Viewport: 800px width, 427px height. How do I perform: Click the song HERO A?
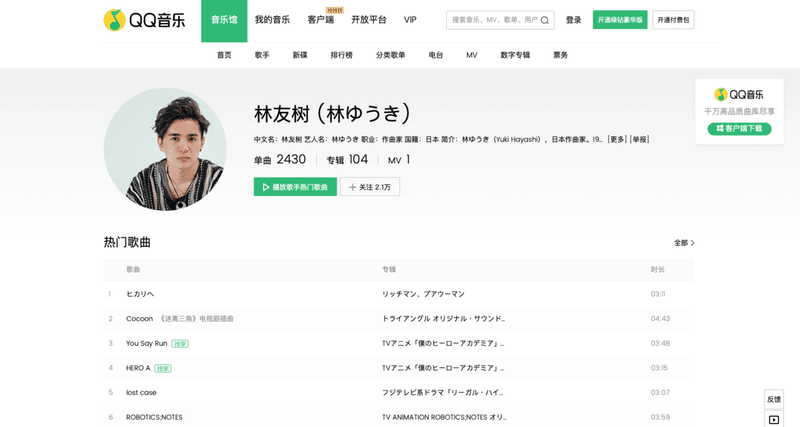[138, 368]
